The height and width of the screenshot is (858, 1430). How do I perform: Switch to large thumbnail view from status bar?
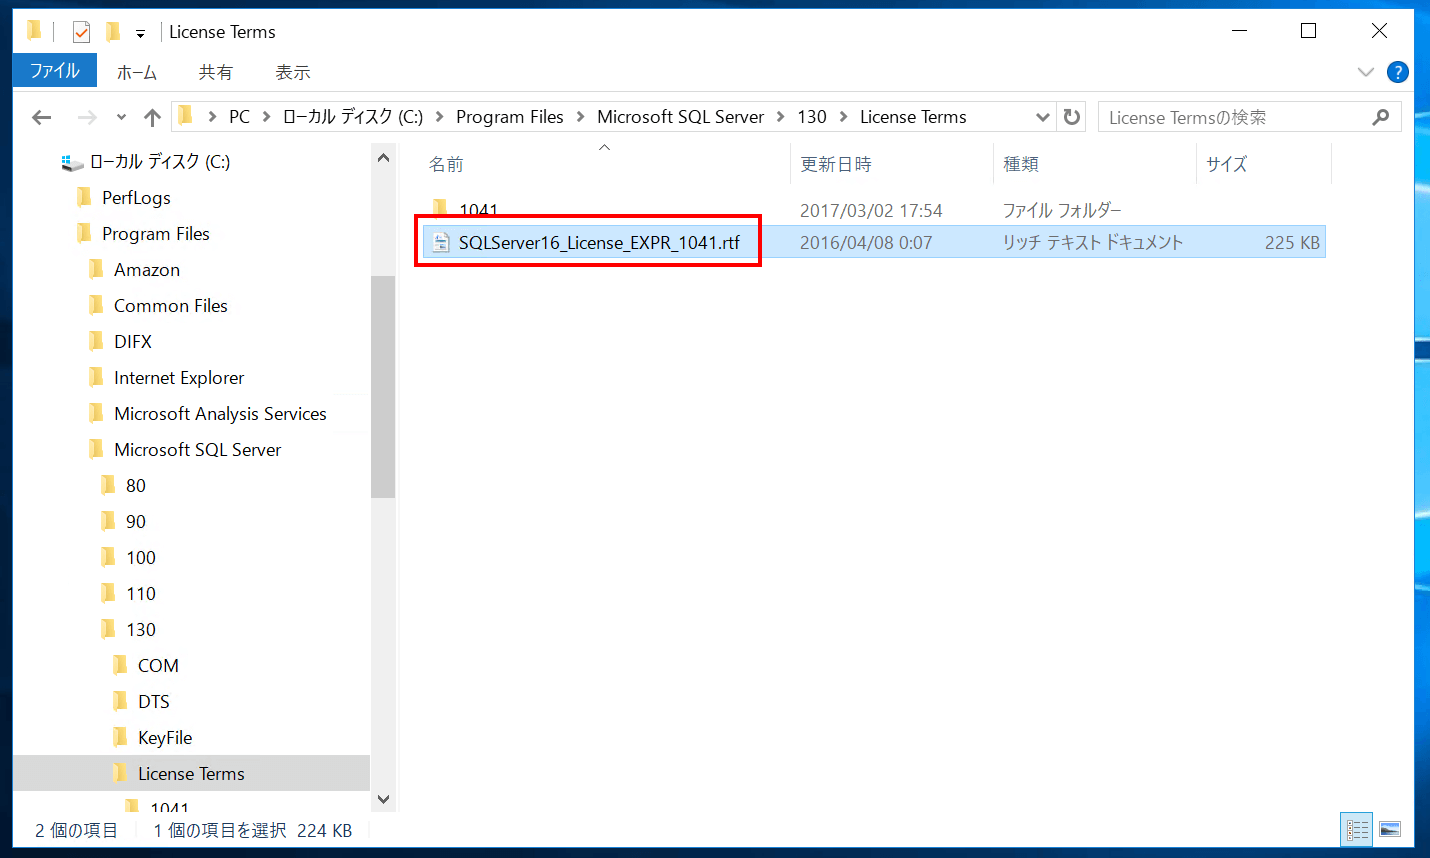pyautogui.click(x=1390, y=829)
